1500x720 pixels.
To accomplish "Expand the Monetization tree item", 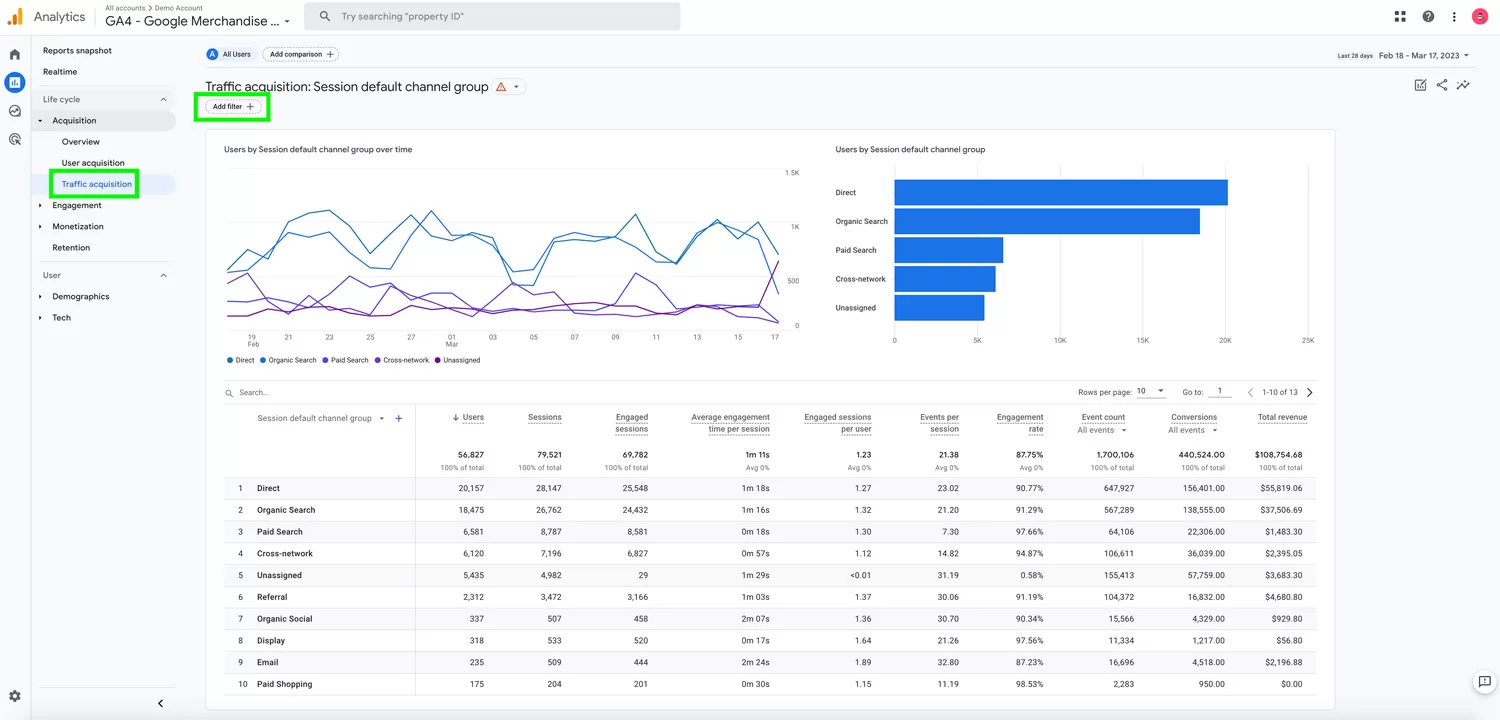I will coord(41,226).
